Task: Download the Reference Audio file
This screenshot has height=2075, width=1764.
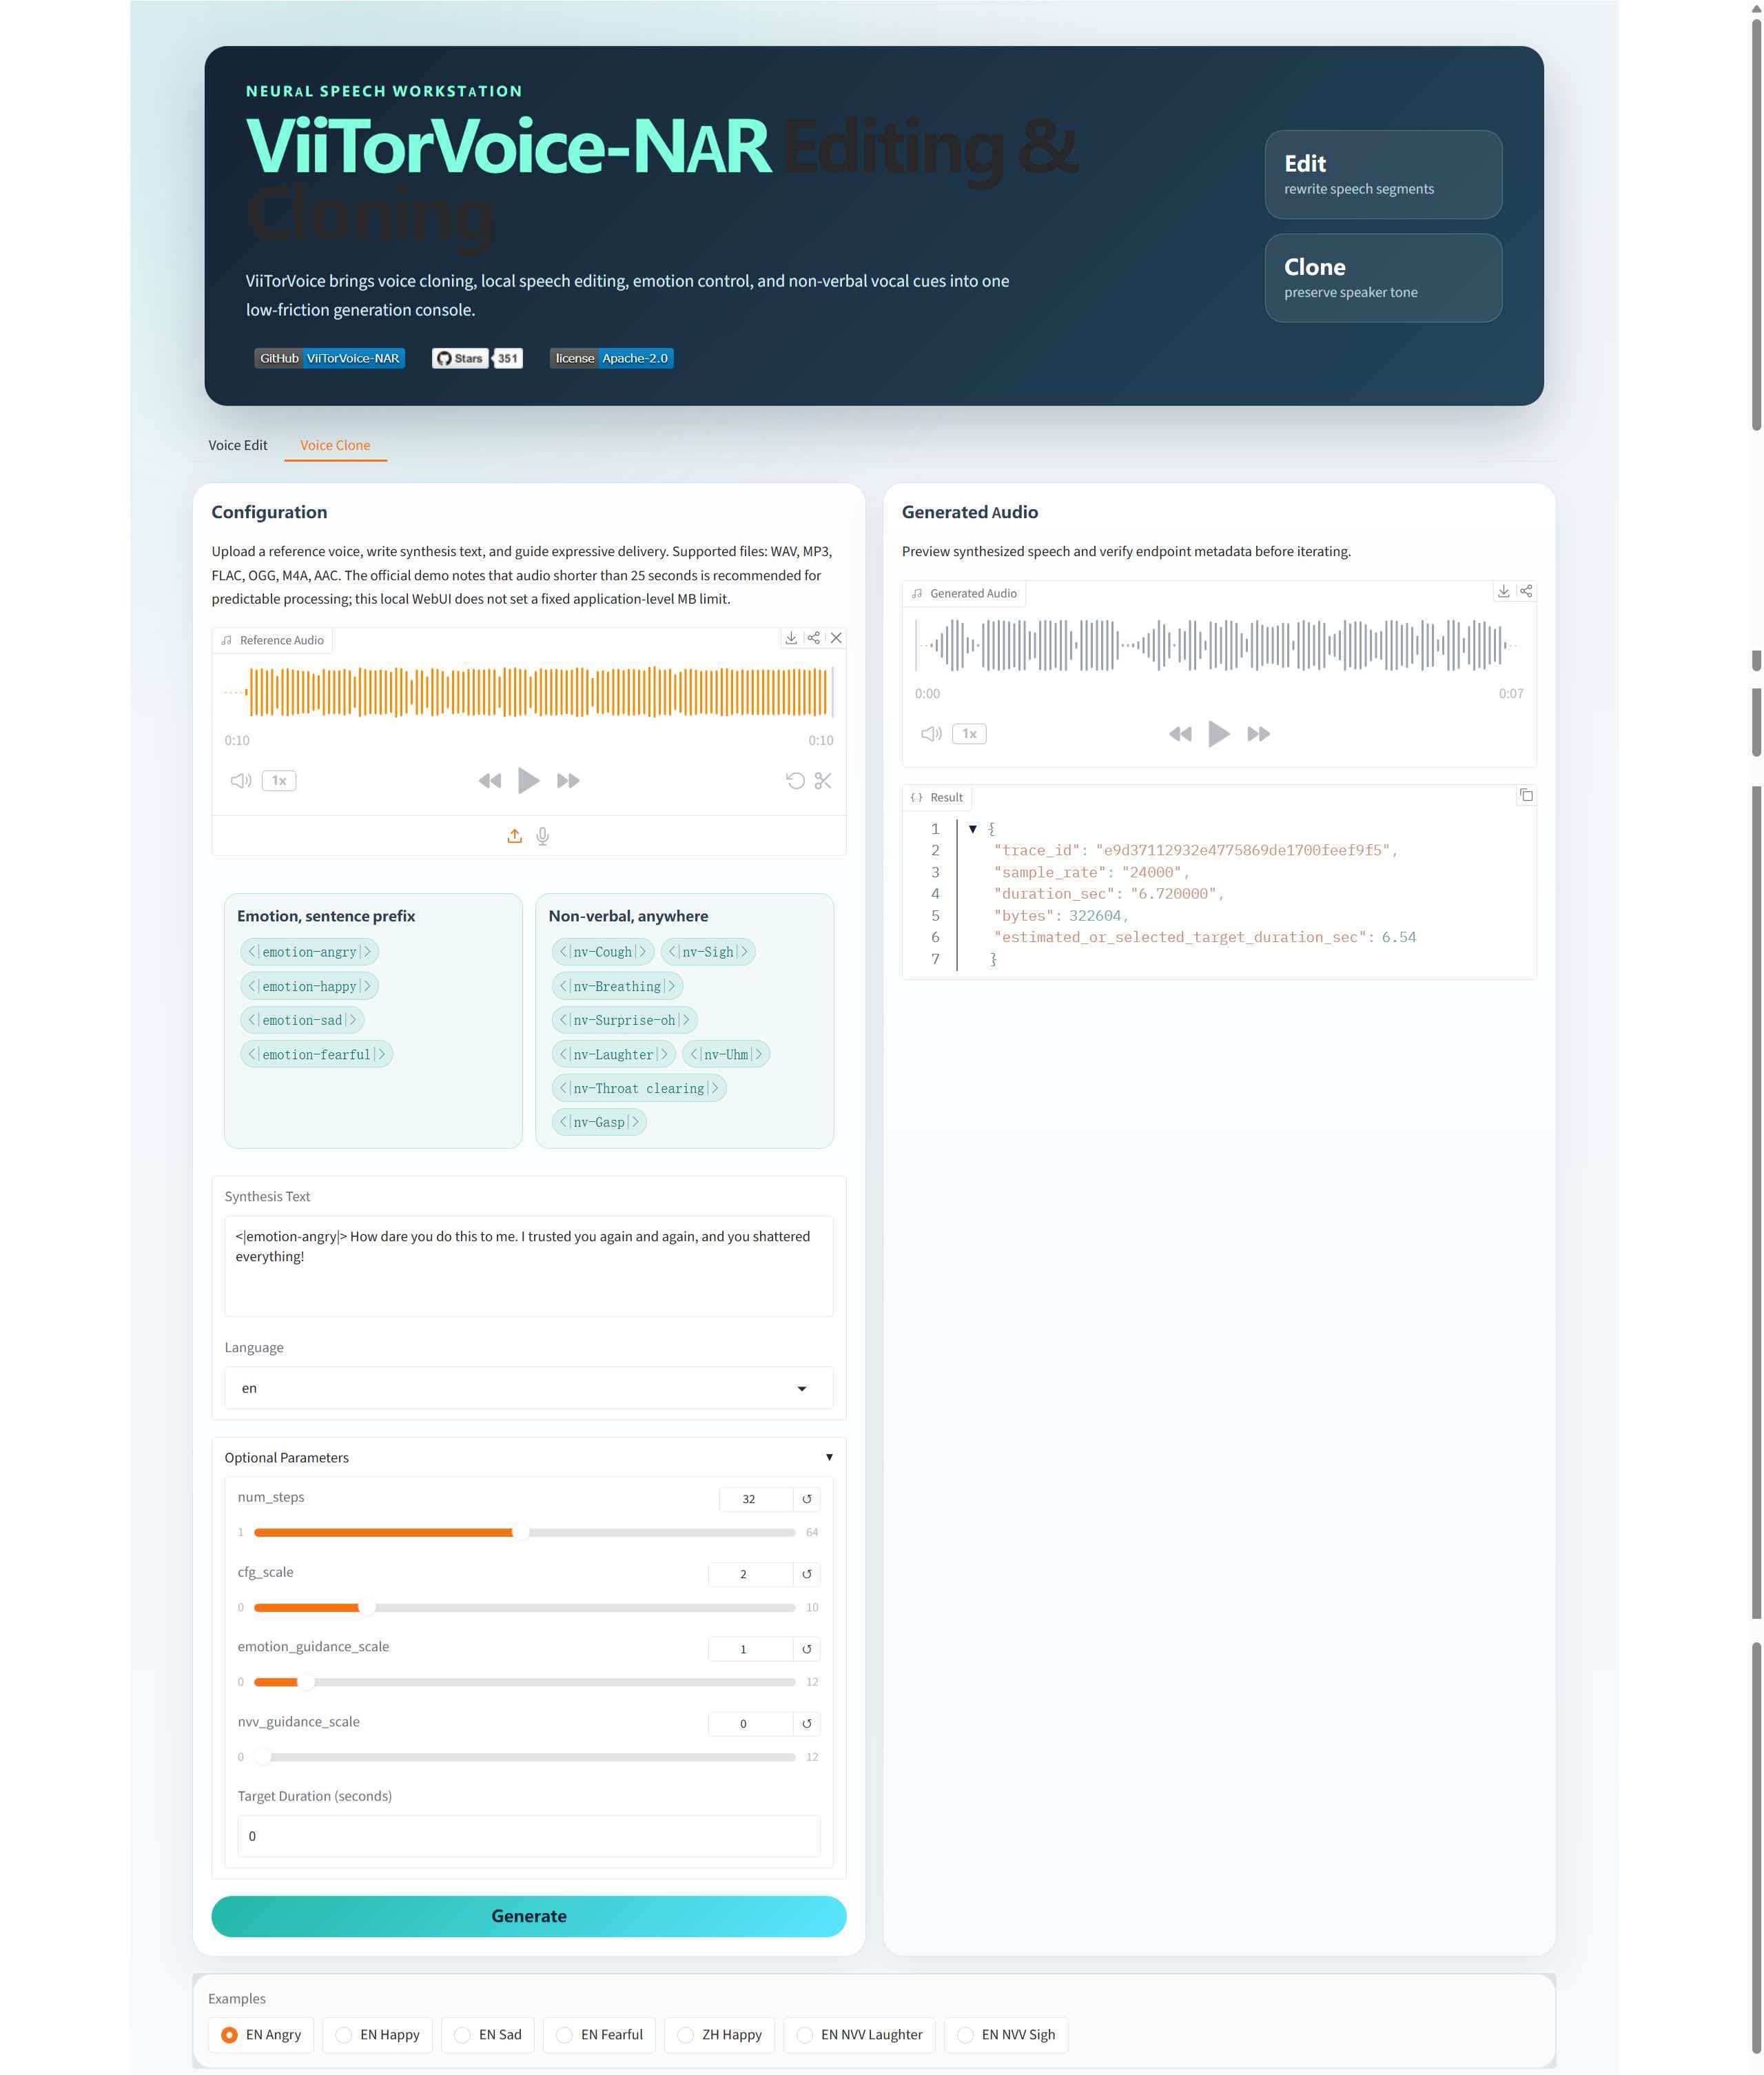Action: pyautogui.click(x=791, y=638)
